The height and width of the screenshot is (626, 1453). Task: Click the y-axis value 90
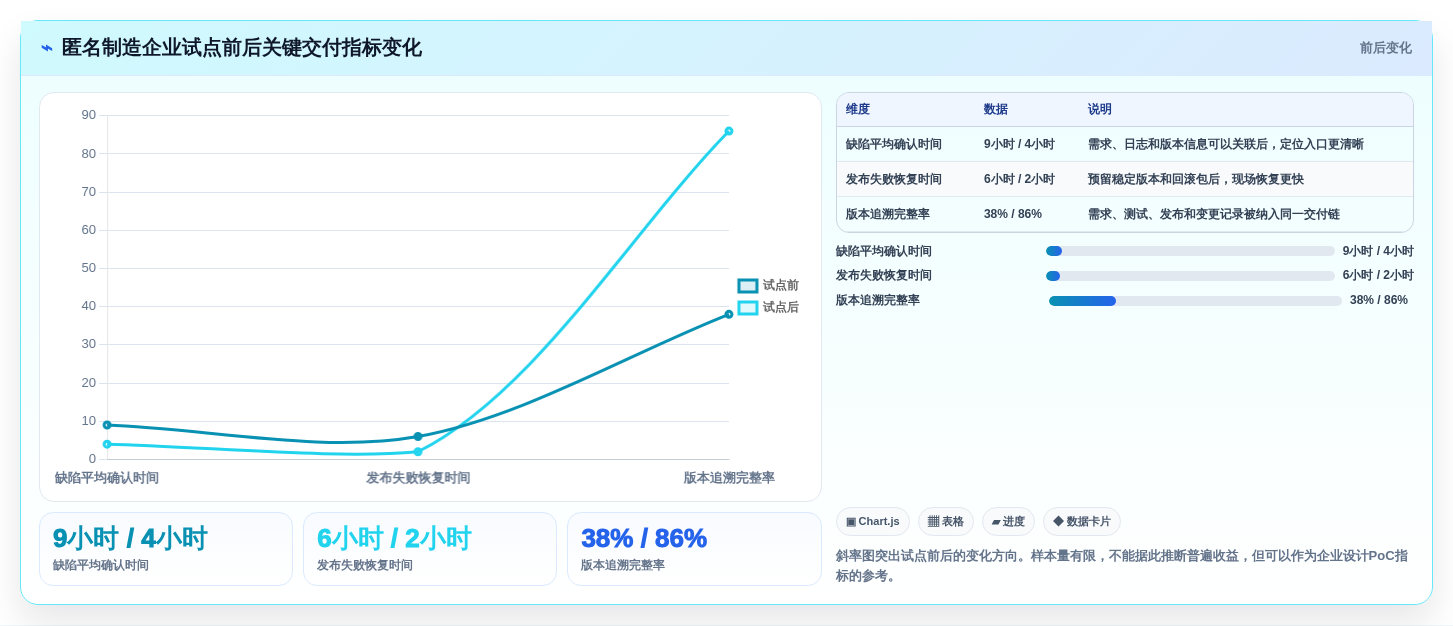click(x=89, y=115)
